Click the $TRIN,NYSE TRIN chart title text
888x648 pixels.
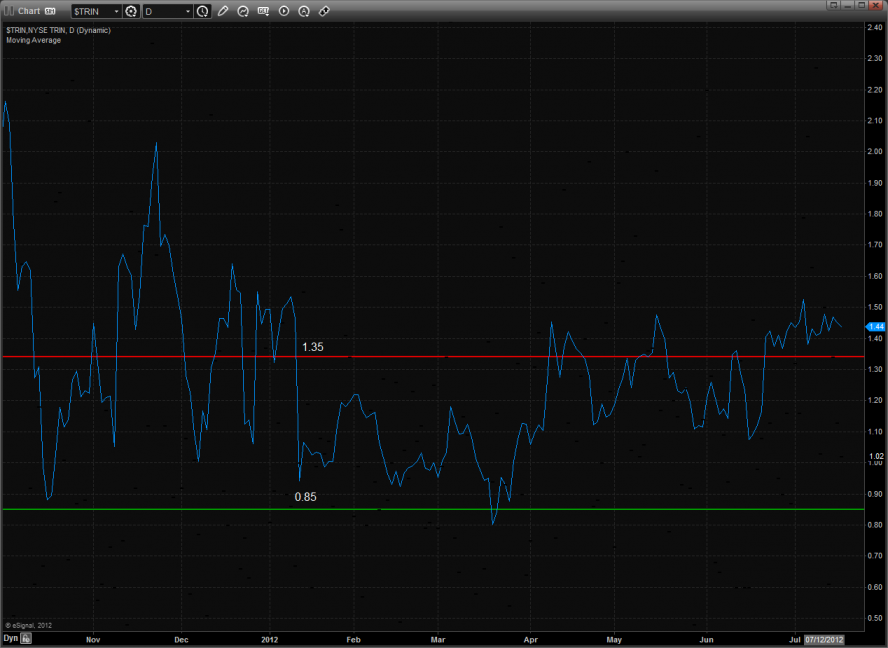pos(58,30)
